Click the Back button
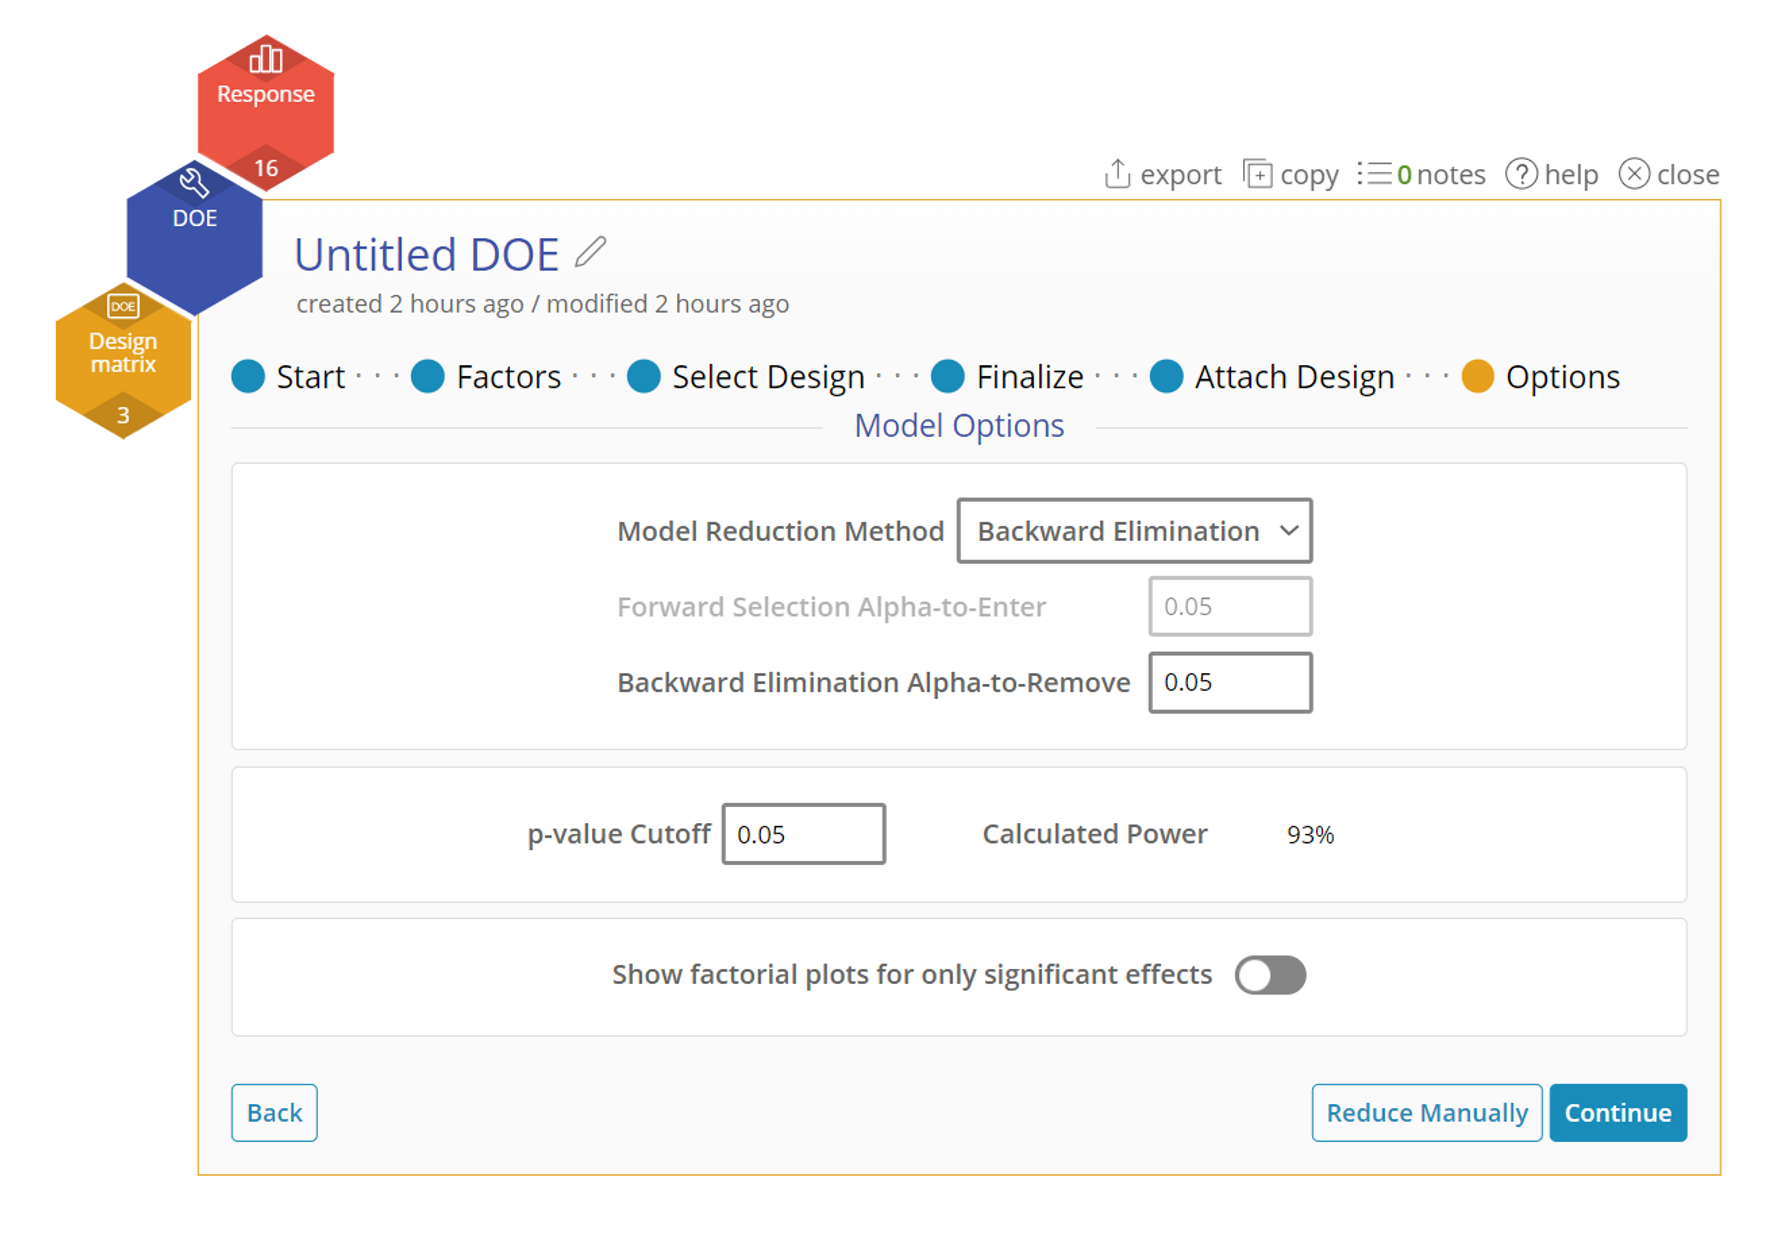This screenshot has height=1236, width=1791. [x=274, y=1113]
